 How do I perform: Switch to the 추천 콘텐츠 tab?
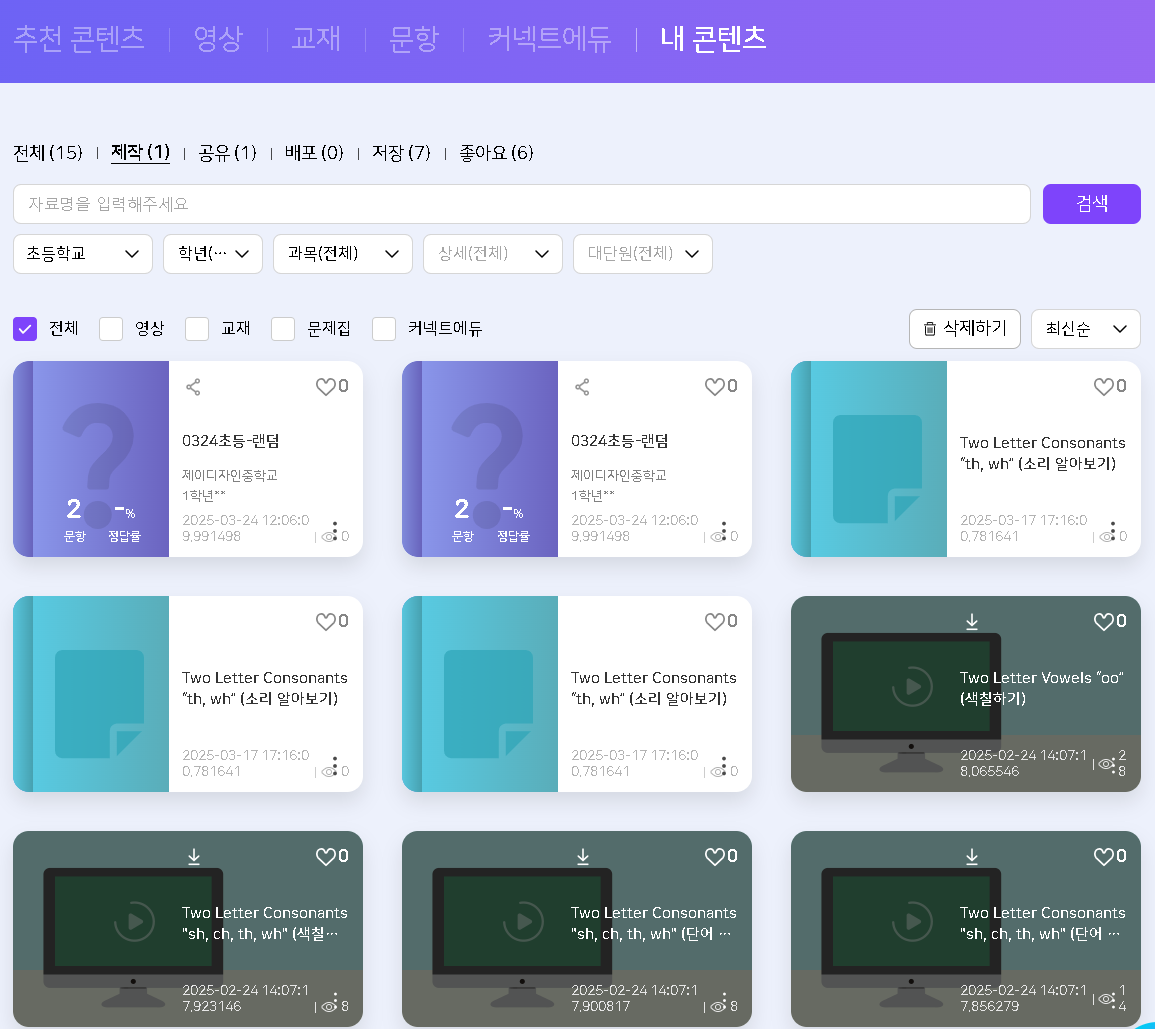point(79,39)
